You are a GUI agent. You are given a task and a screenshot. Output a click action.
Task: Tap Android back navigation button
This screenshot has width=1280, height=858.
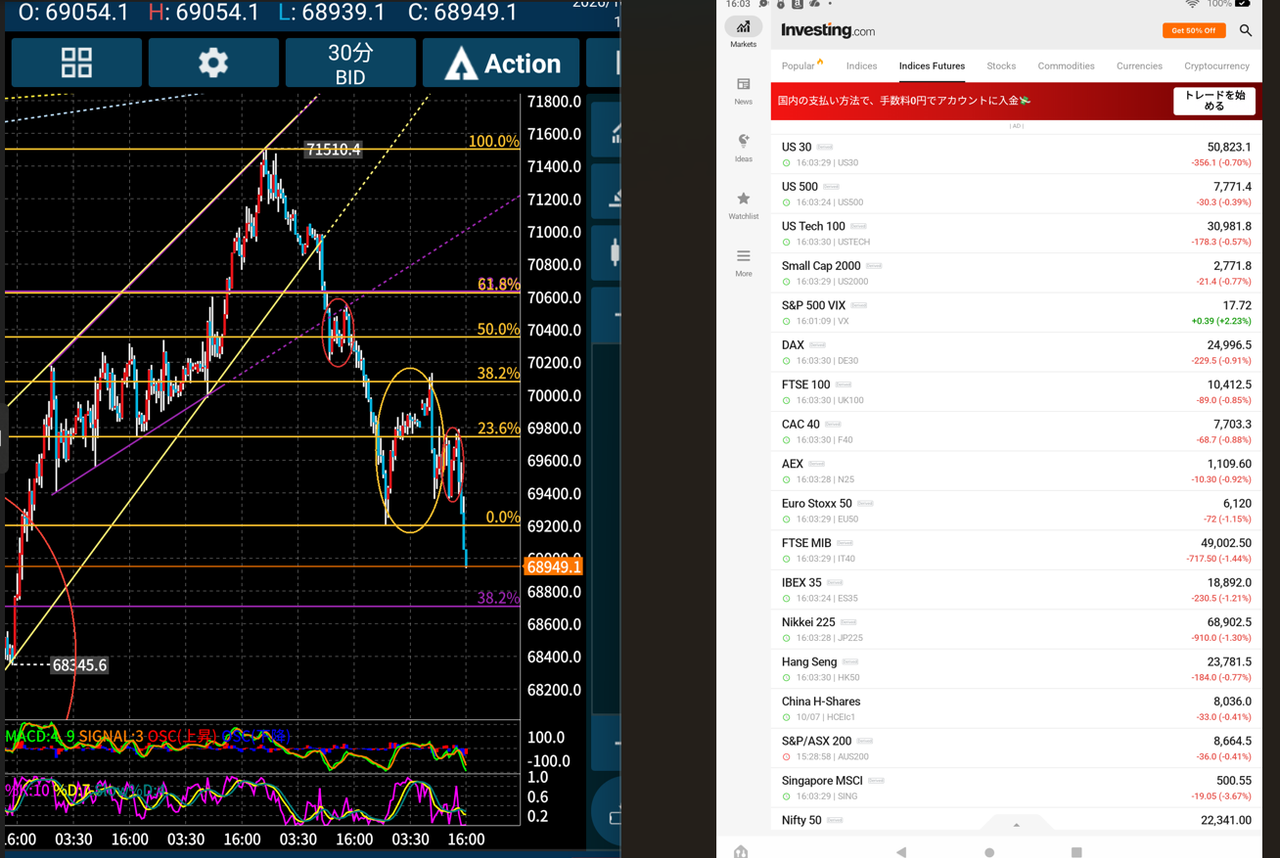901,852
